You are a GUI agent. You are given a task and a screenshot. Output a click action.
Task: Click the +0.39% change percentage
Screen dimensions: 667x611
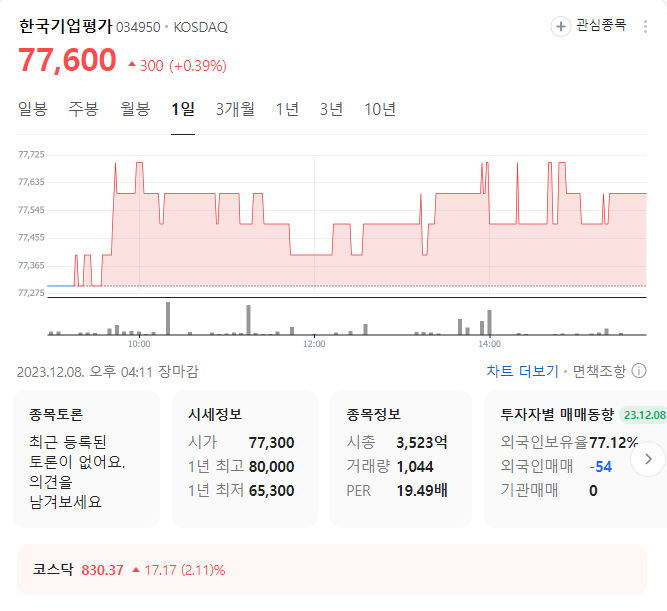click(x=198, y=66)
